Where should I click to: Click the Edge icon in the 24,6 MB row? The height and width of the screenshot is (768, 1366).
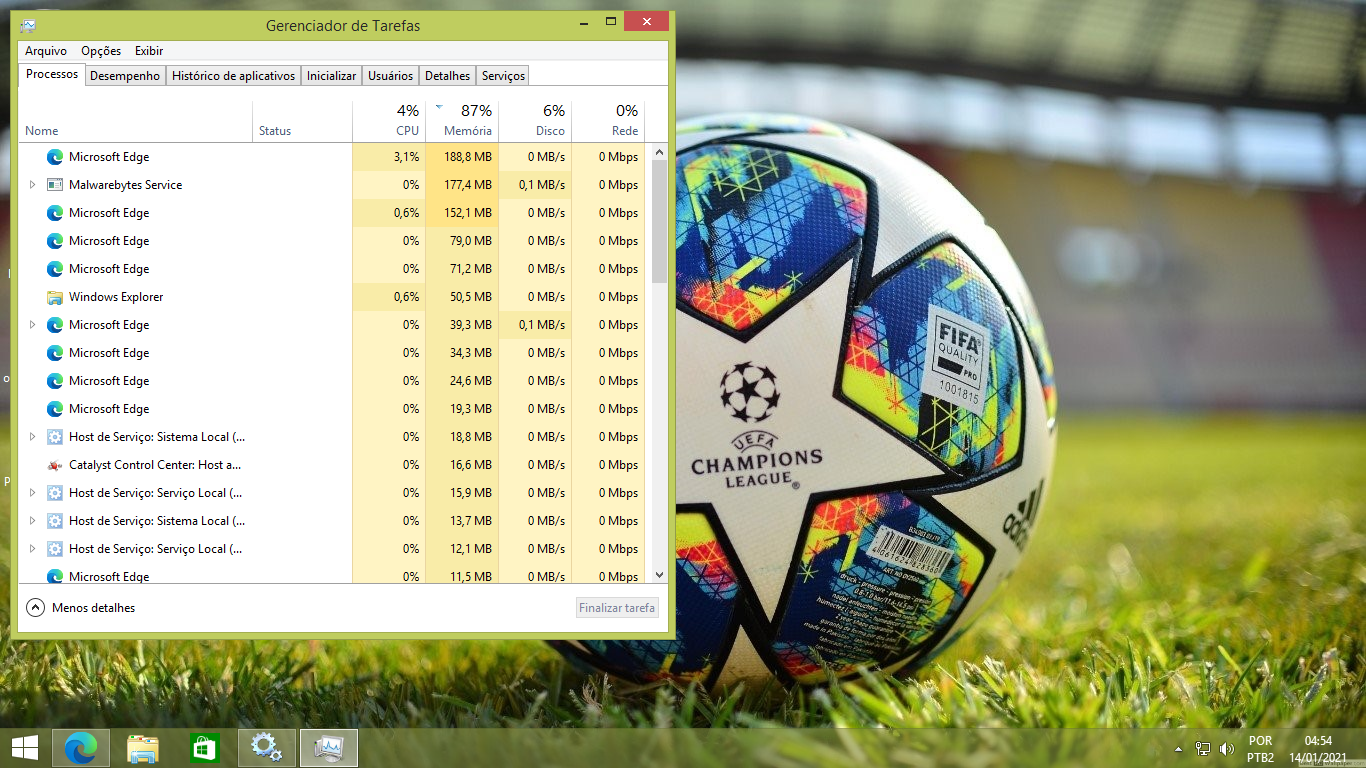pyautogui.click(x=55, y=381)
